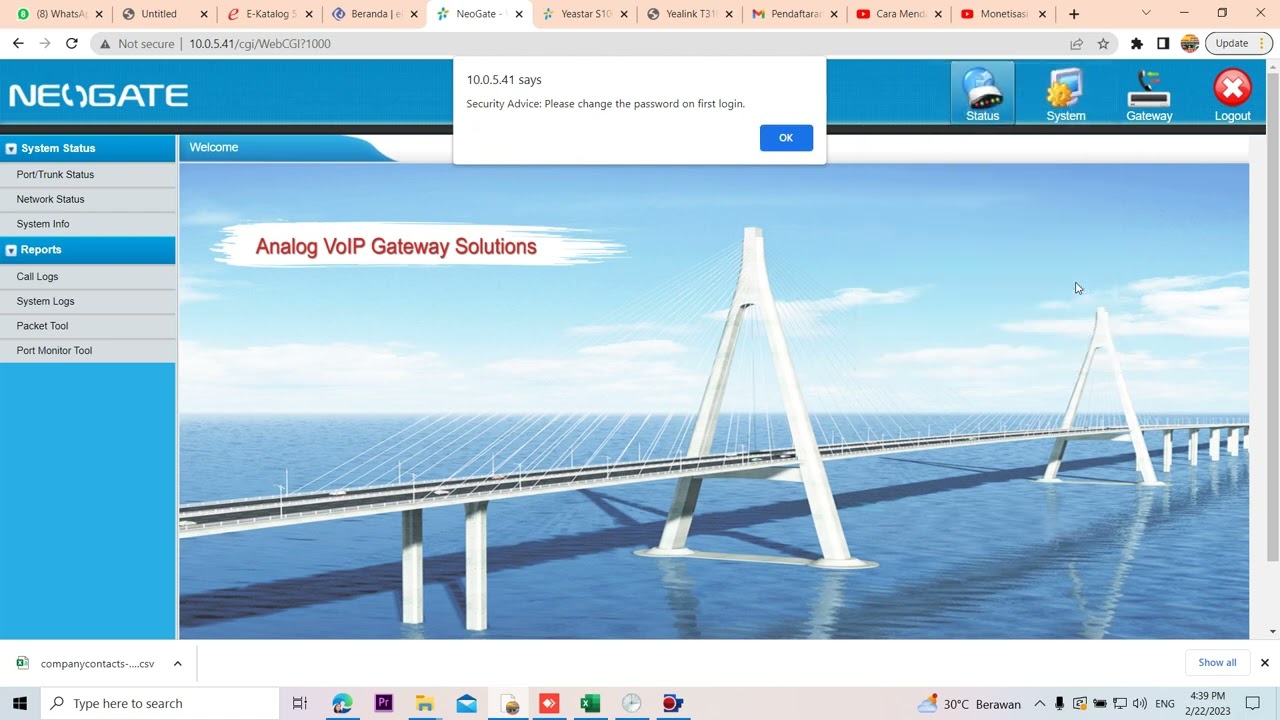This screenshot has height=720, width=1280.
Task: Click Show all downloads
Action: [1217, 662]
